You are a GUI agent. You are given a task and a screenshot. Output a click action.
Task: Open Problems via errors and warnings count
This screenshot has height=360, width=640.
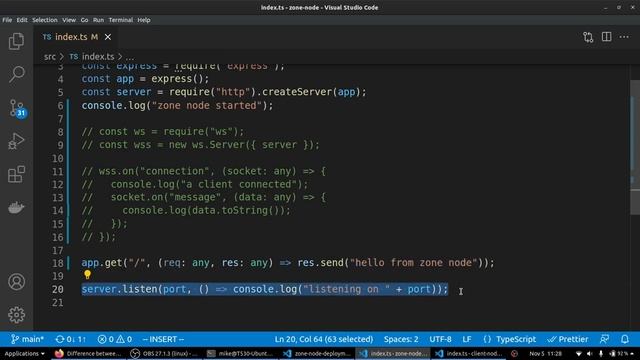[115, 339]
